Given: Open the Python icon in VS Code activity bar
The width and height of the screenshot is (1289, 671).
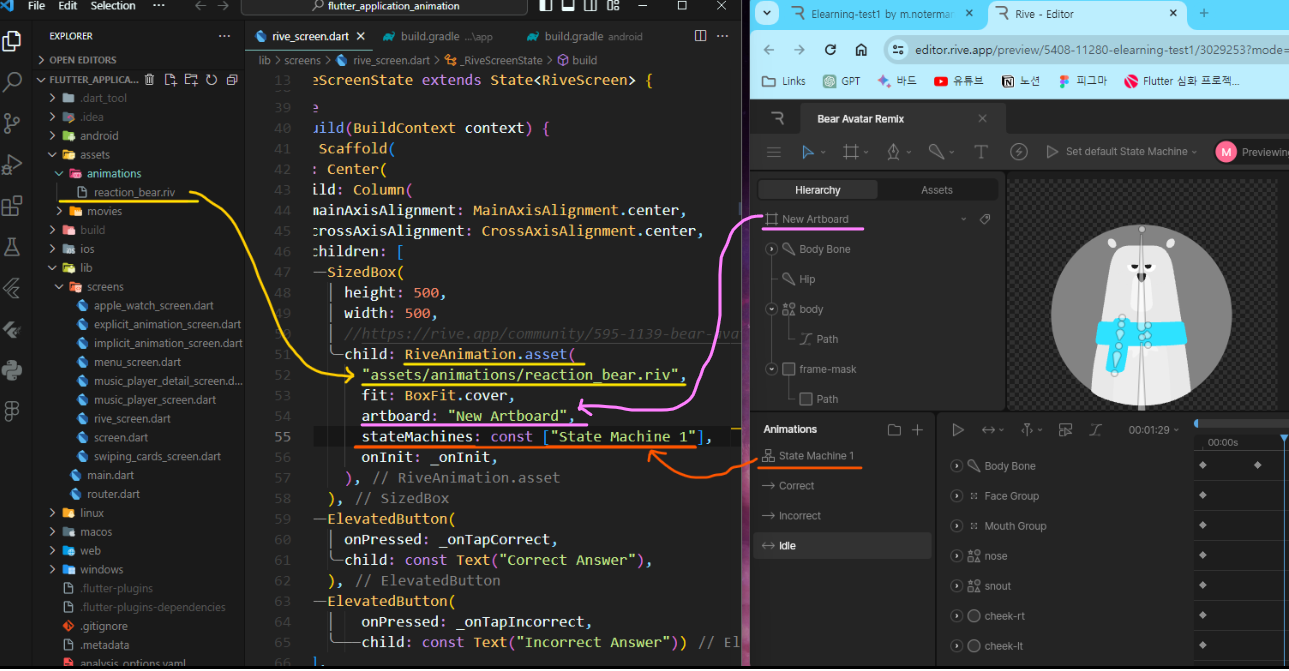Looking at the screenshot, I should [12, 371].
